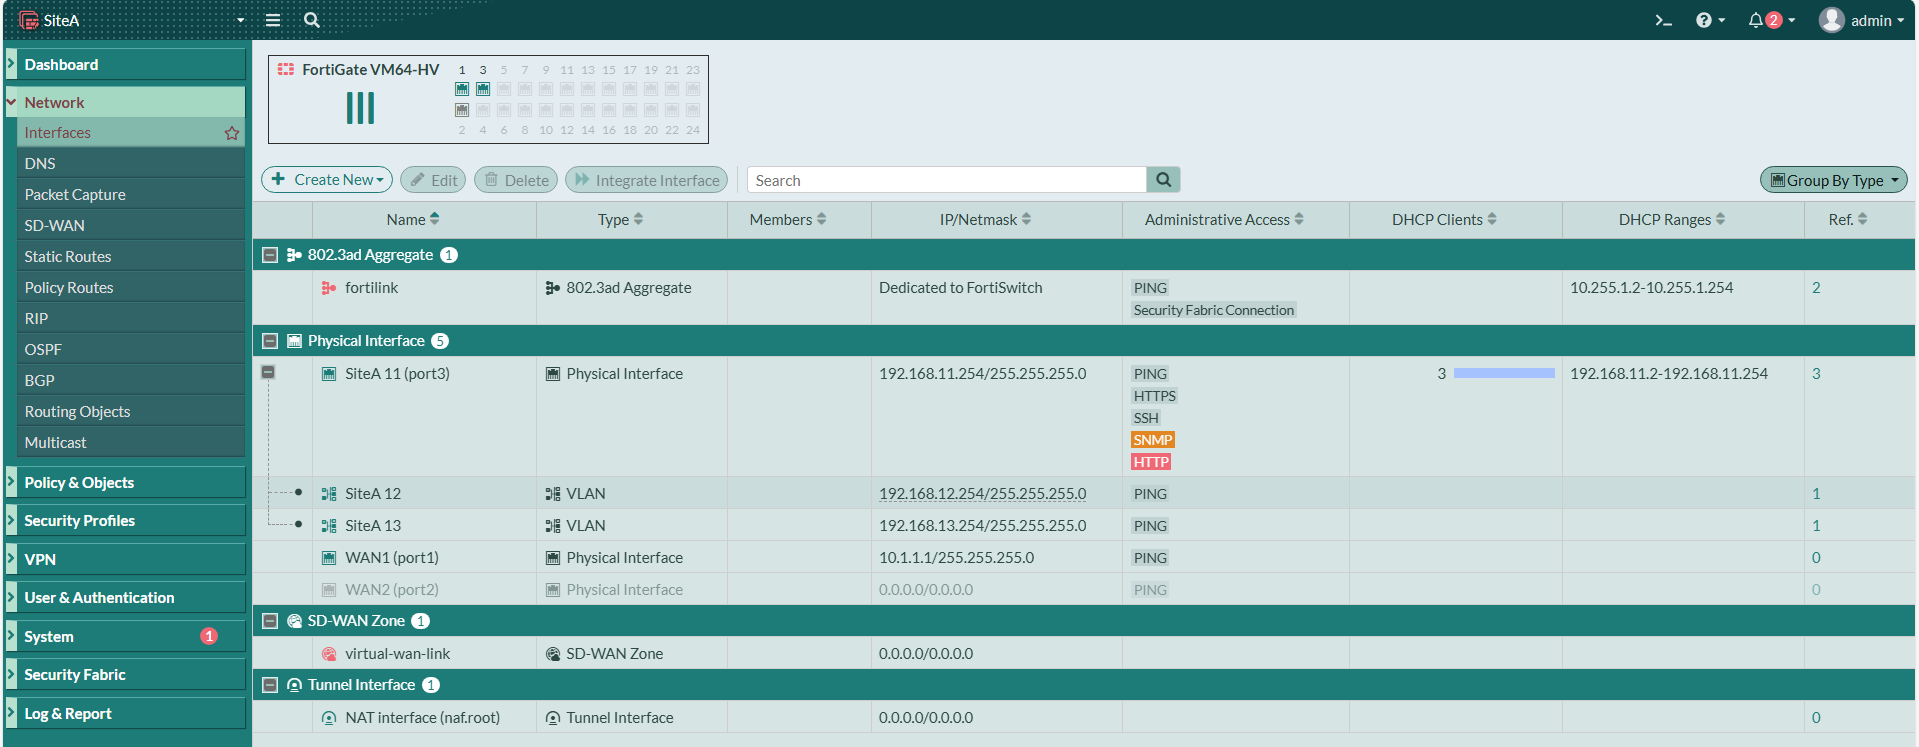Run the interface search magnifier button
The image size is (1919, 747).
1163,180
